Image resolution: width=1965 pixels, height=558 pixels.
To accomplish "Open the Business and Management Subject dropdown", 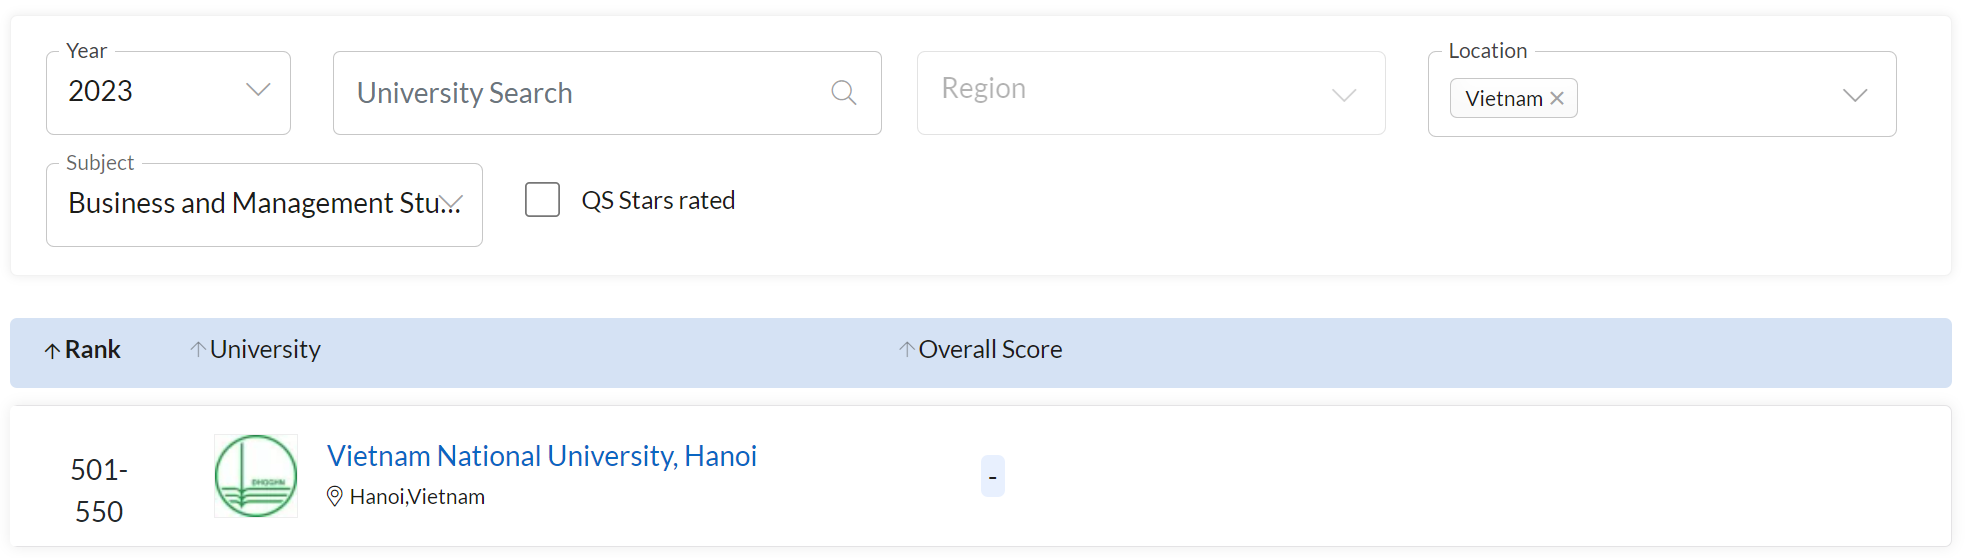I will (264, 205).
